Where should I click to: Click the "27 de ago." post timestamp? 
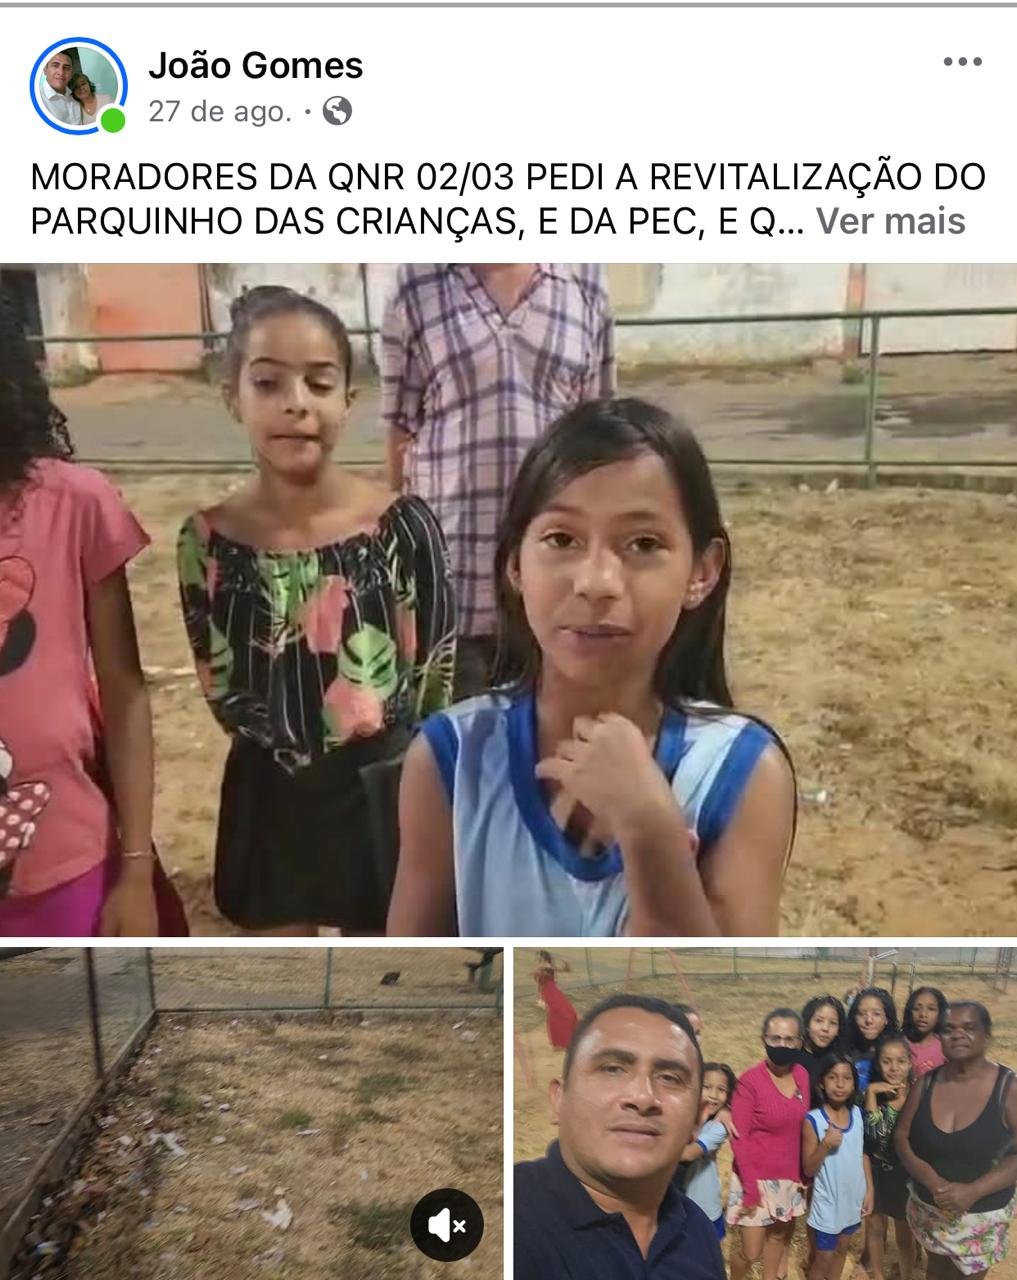(x=220, y=111)
